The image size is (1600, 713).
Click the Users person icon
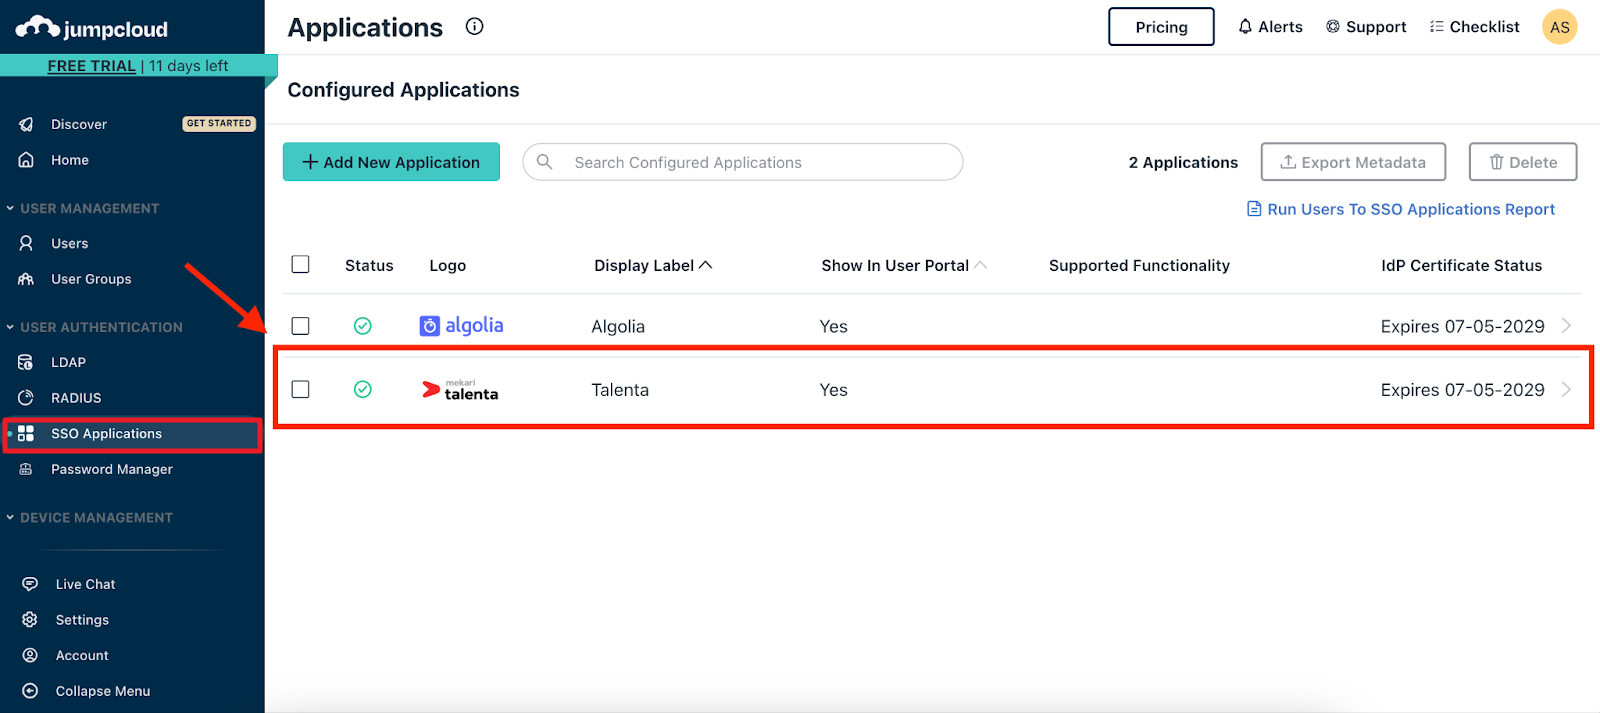[x=26, y=243]
